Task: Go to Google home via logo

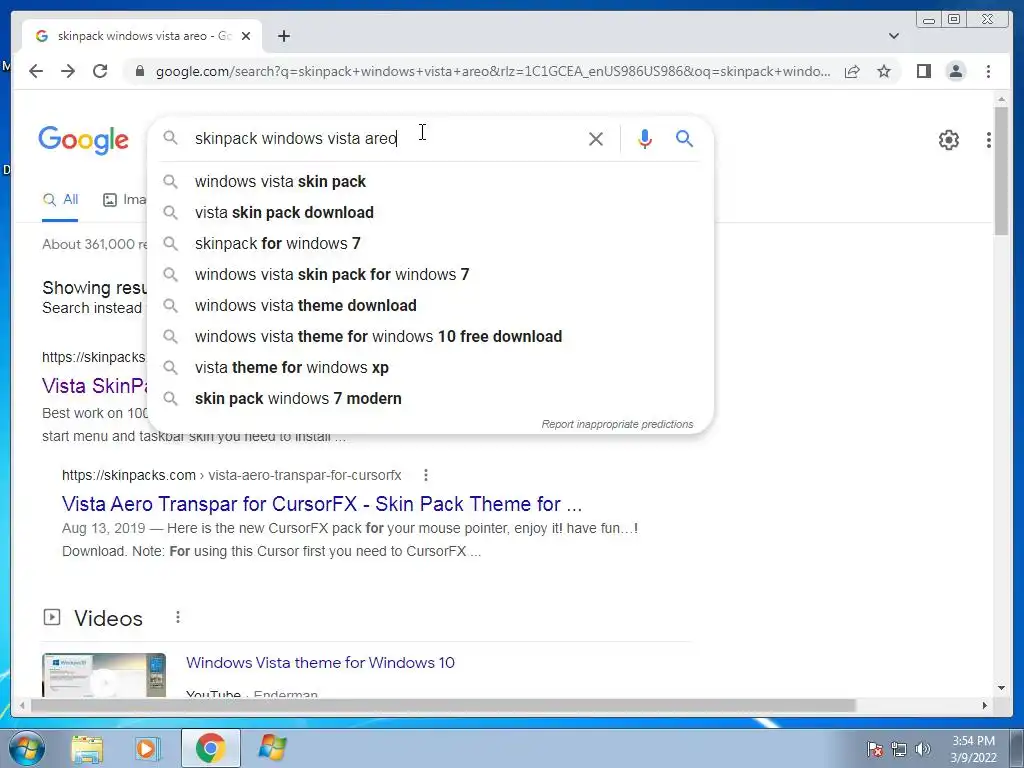Action: (83, 140)
